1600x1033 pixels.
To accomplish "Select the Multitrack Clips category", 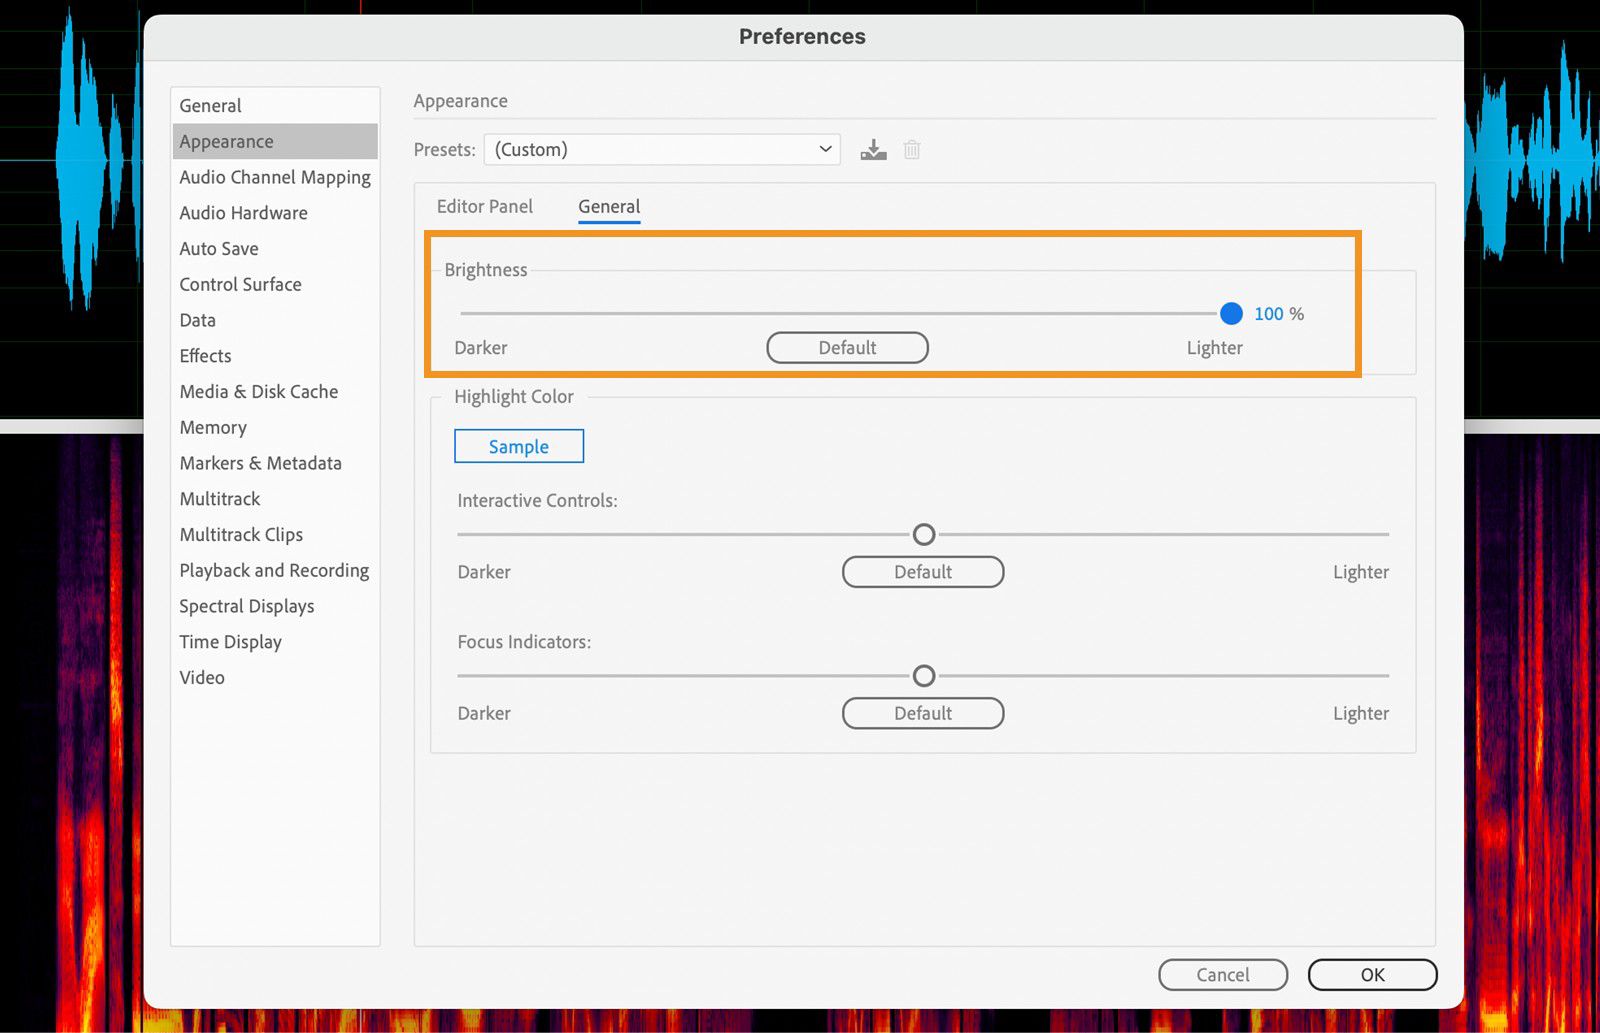I will pos(241,535).
